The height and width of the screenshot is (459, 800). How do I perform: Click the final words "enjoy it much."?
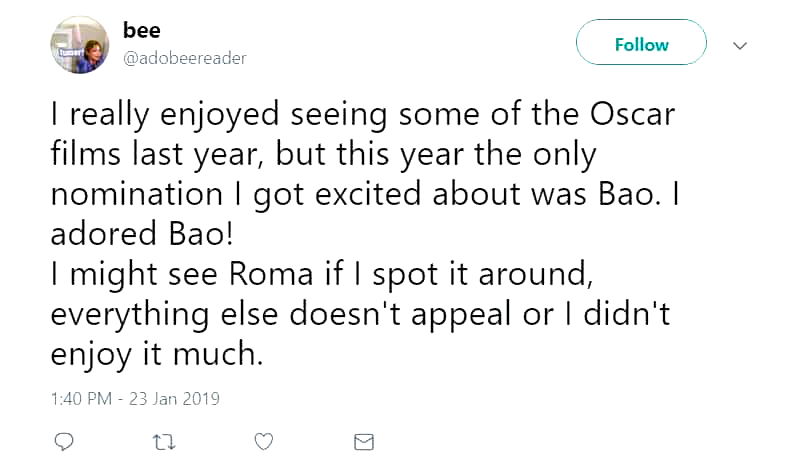156,352
